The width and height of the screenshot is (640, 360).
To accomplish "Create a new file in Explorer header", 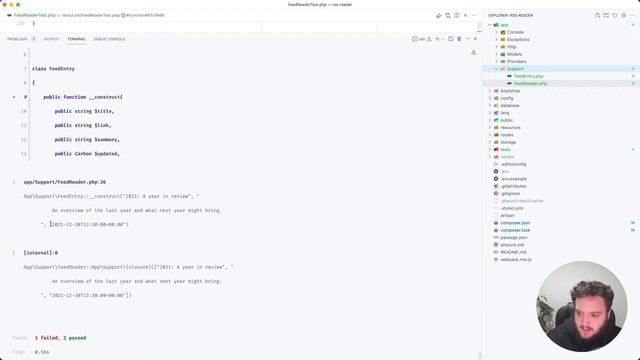I will click(597, 16).
